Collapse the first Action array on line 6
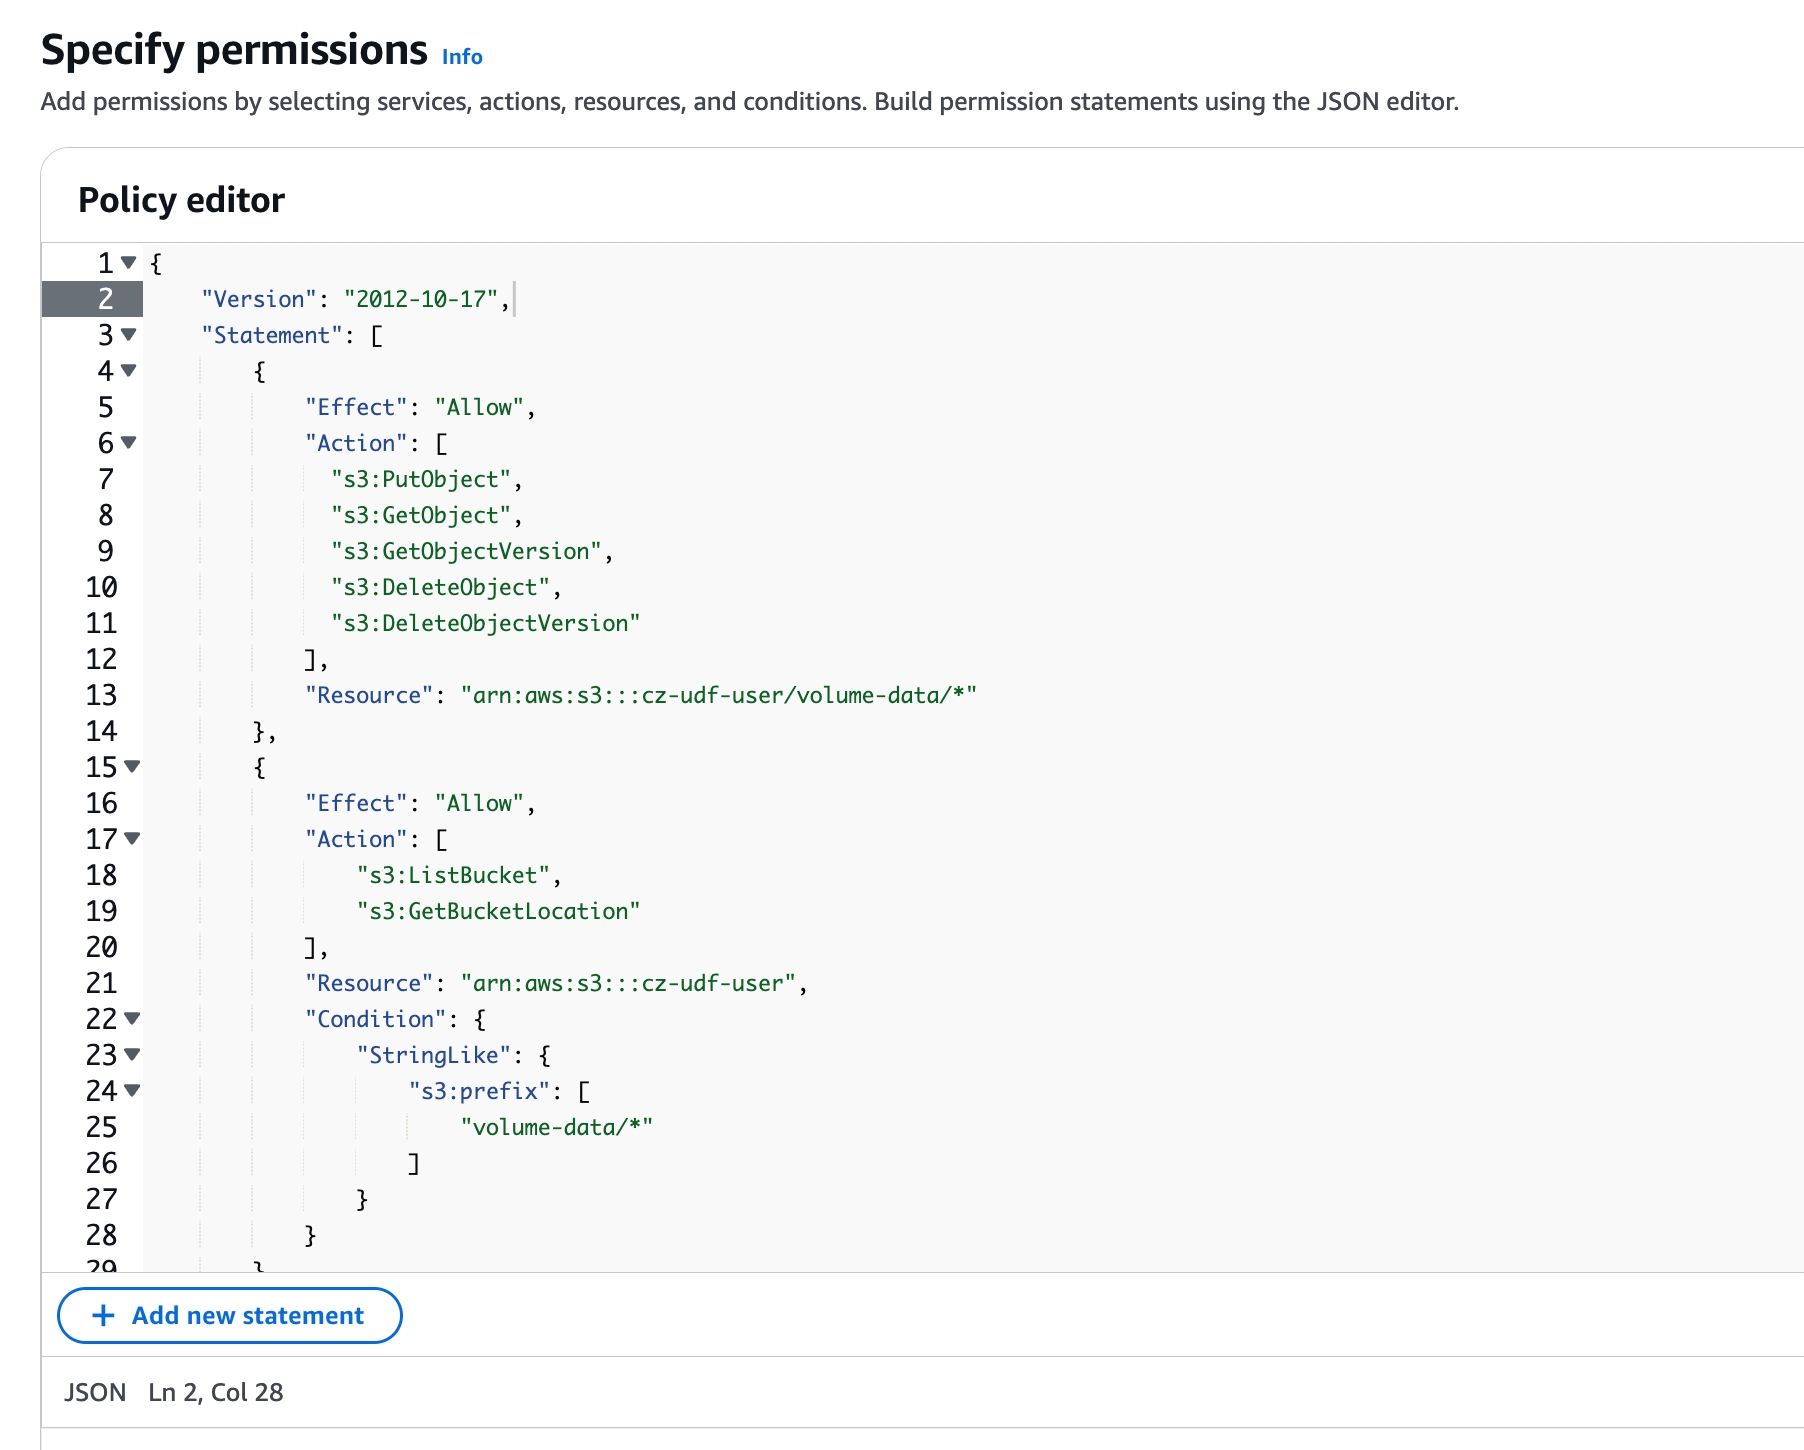Screen dimensions: 1804x1450 click(128, 443)
